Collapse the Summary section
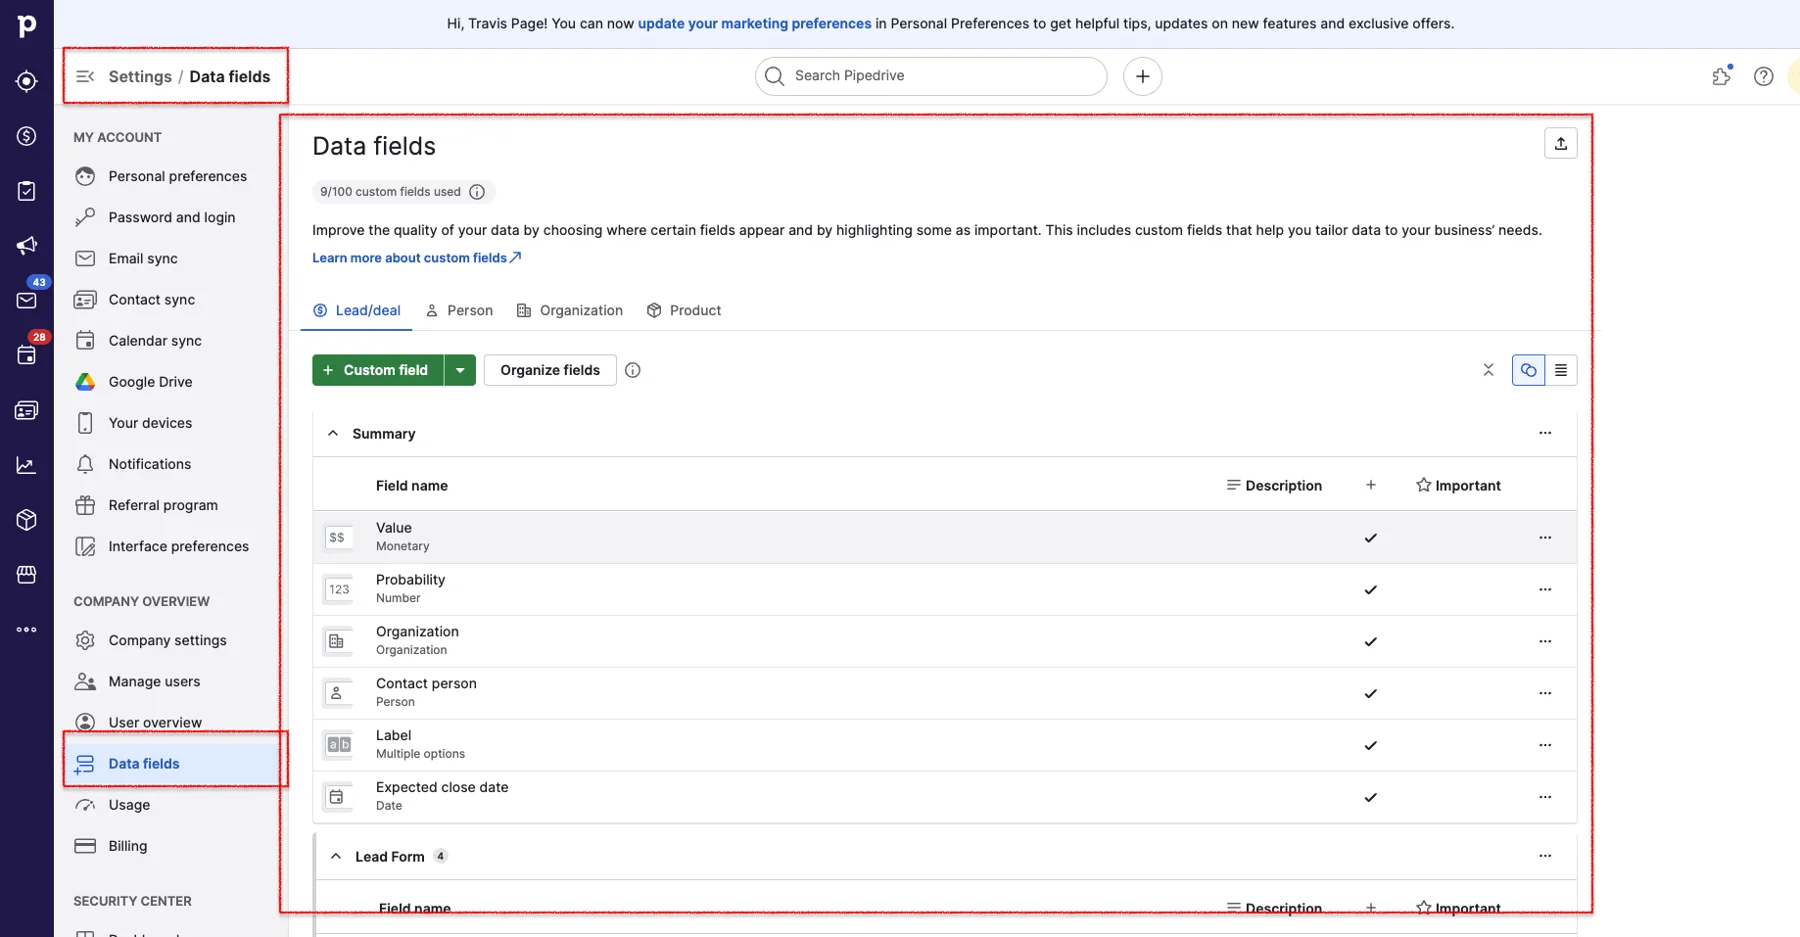Screen dimensions: 1800x937 pyautogui.click(x=333, y=434)
